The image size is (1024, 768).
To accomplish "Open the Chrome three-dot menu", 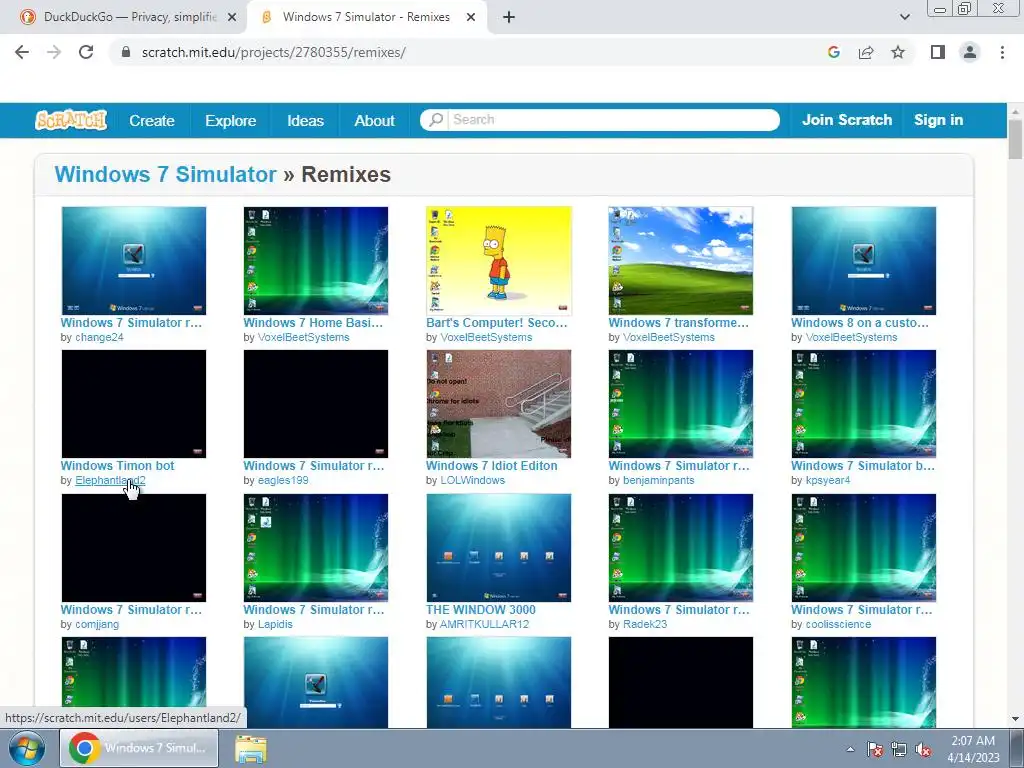I will [1002, 52].
